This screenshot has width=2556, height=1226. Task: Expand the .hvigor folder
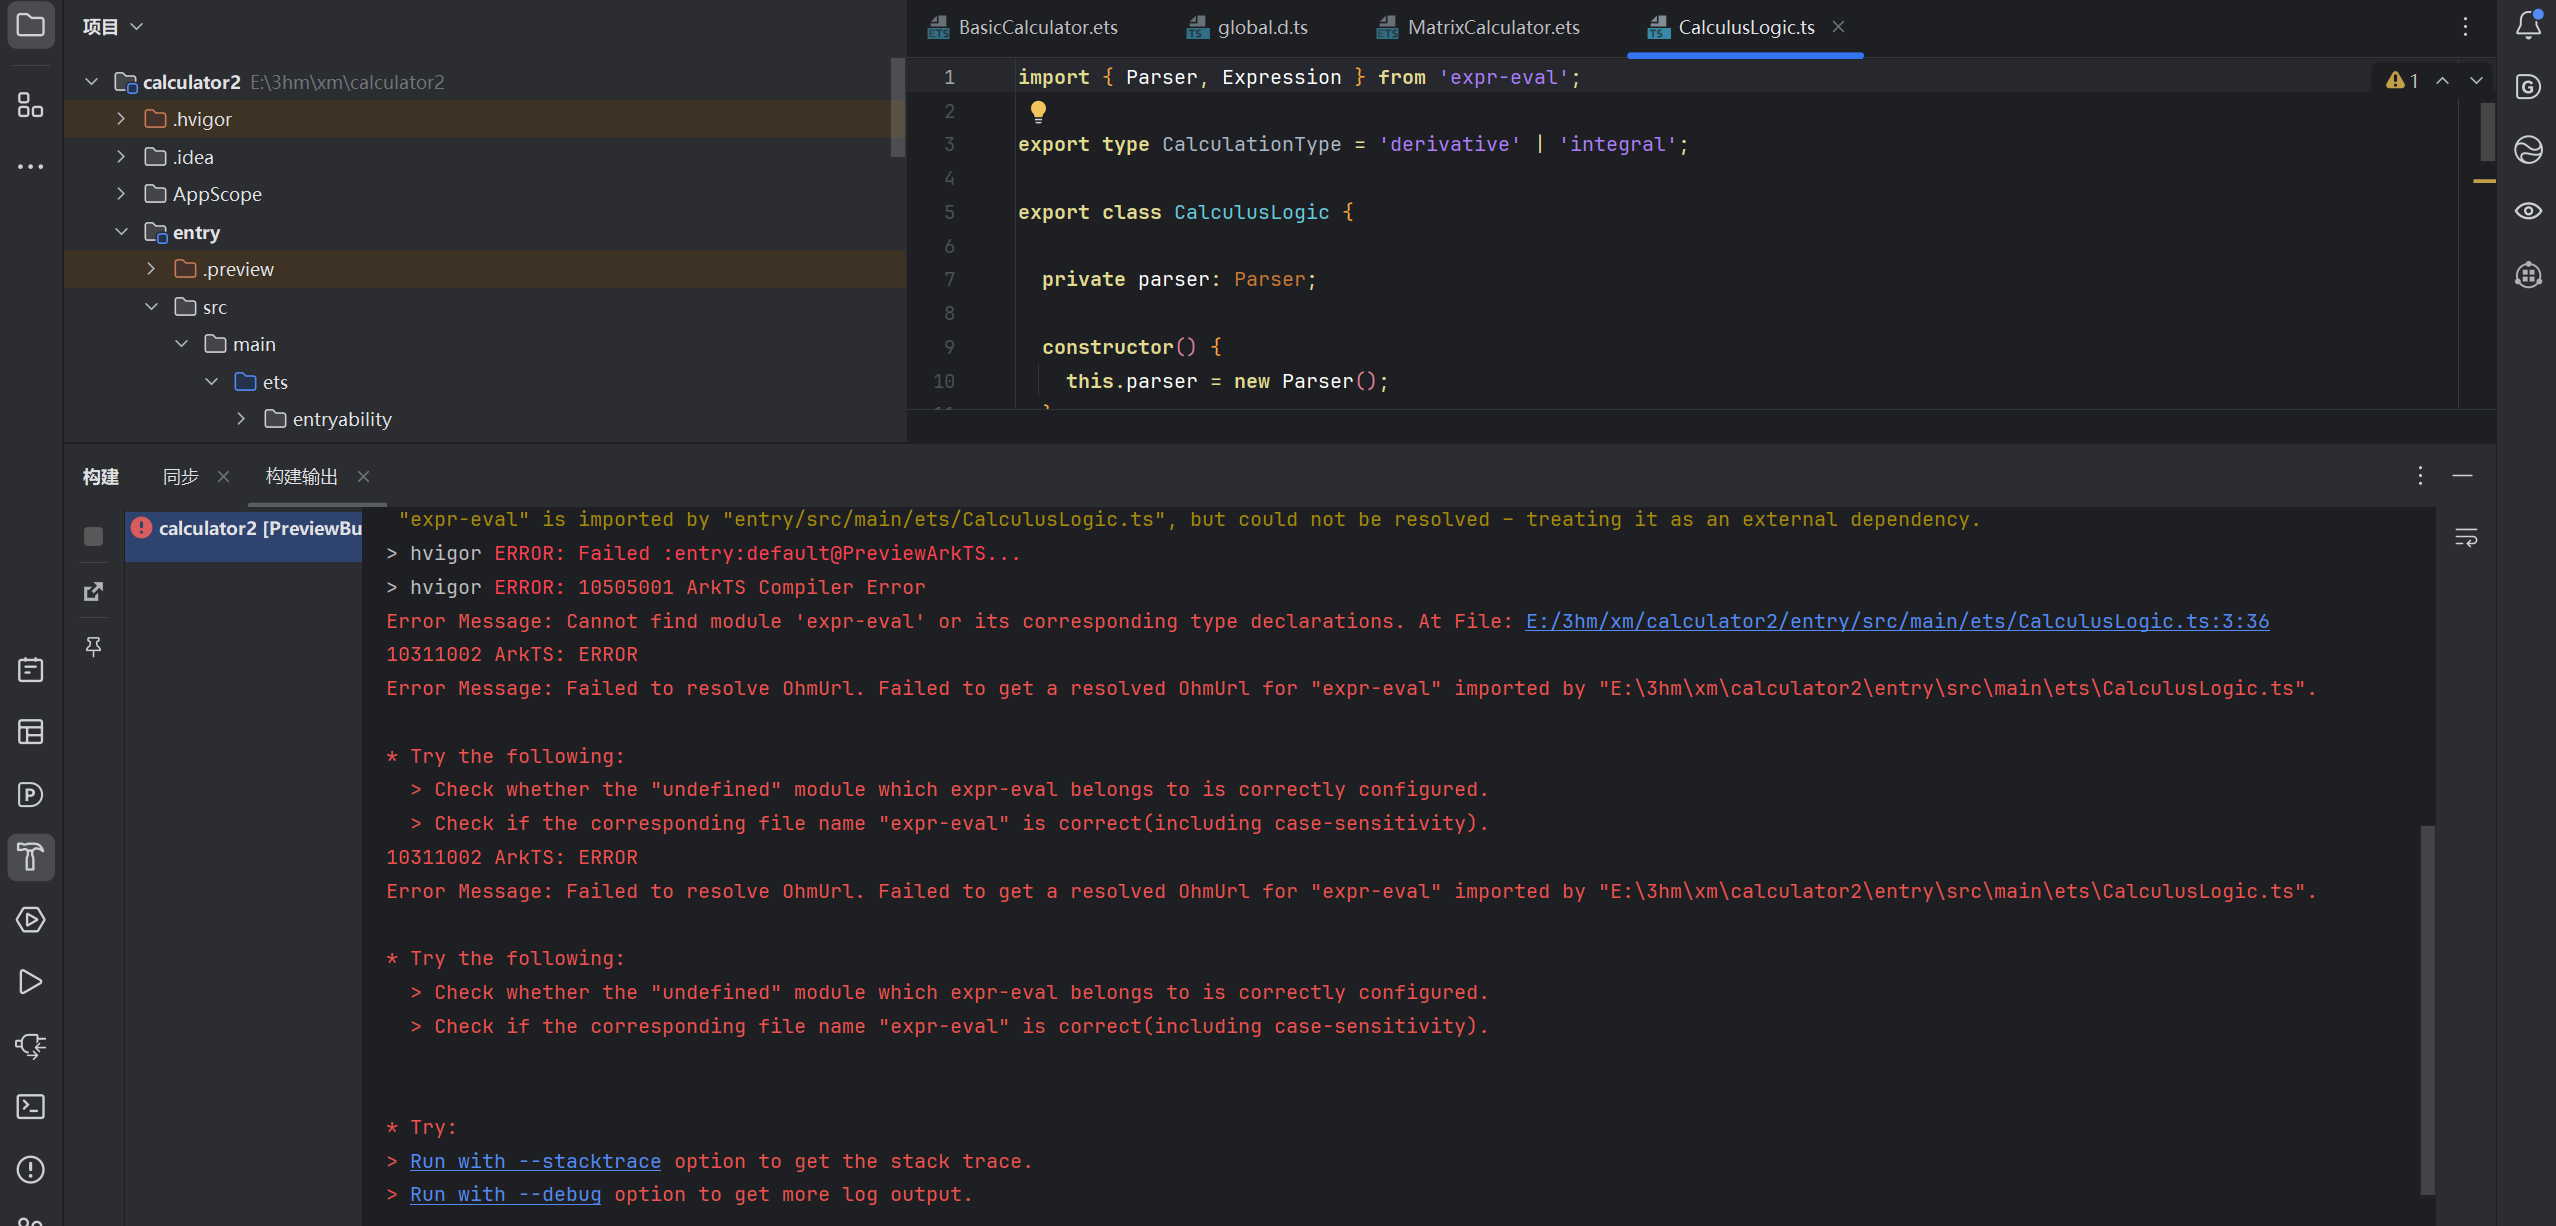[121, 119]
